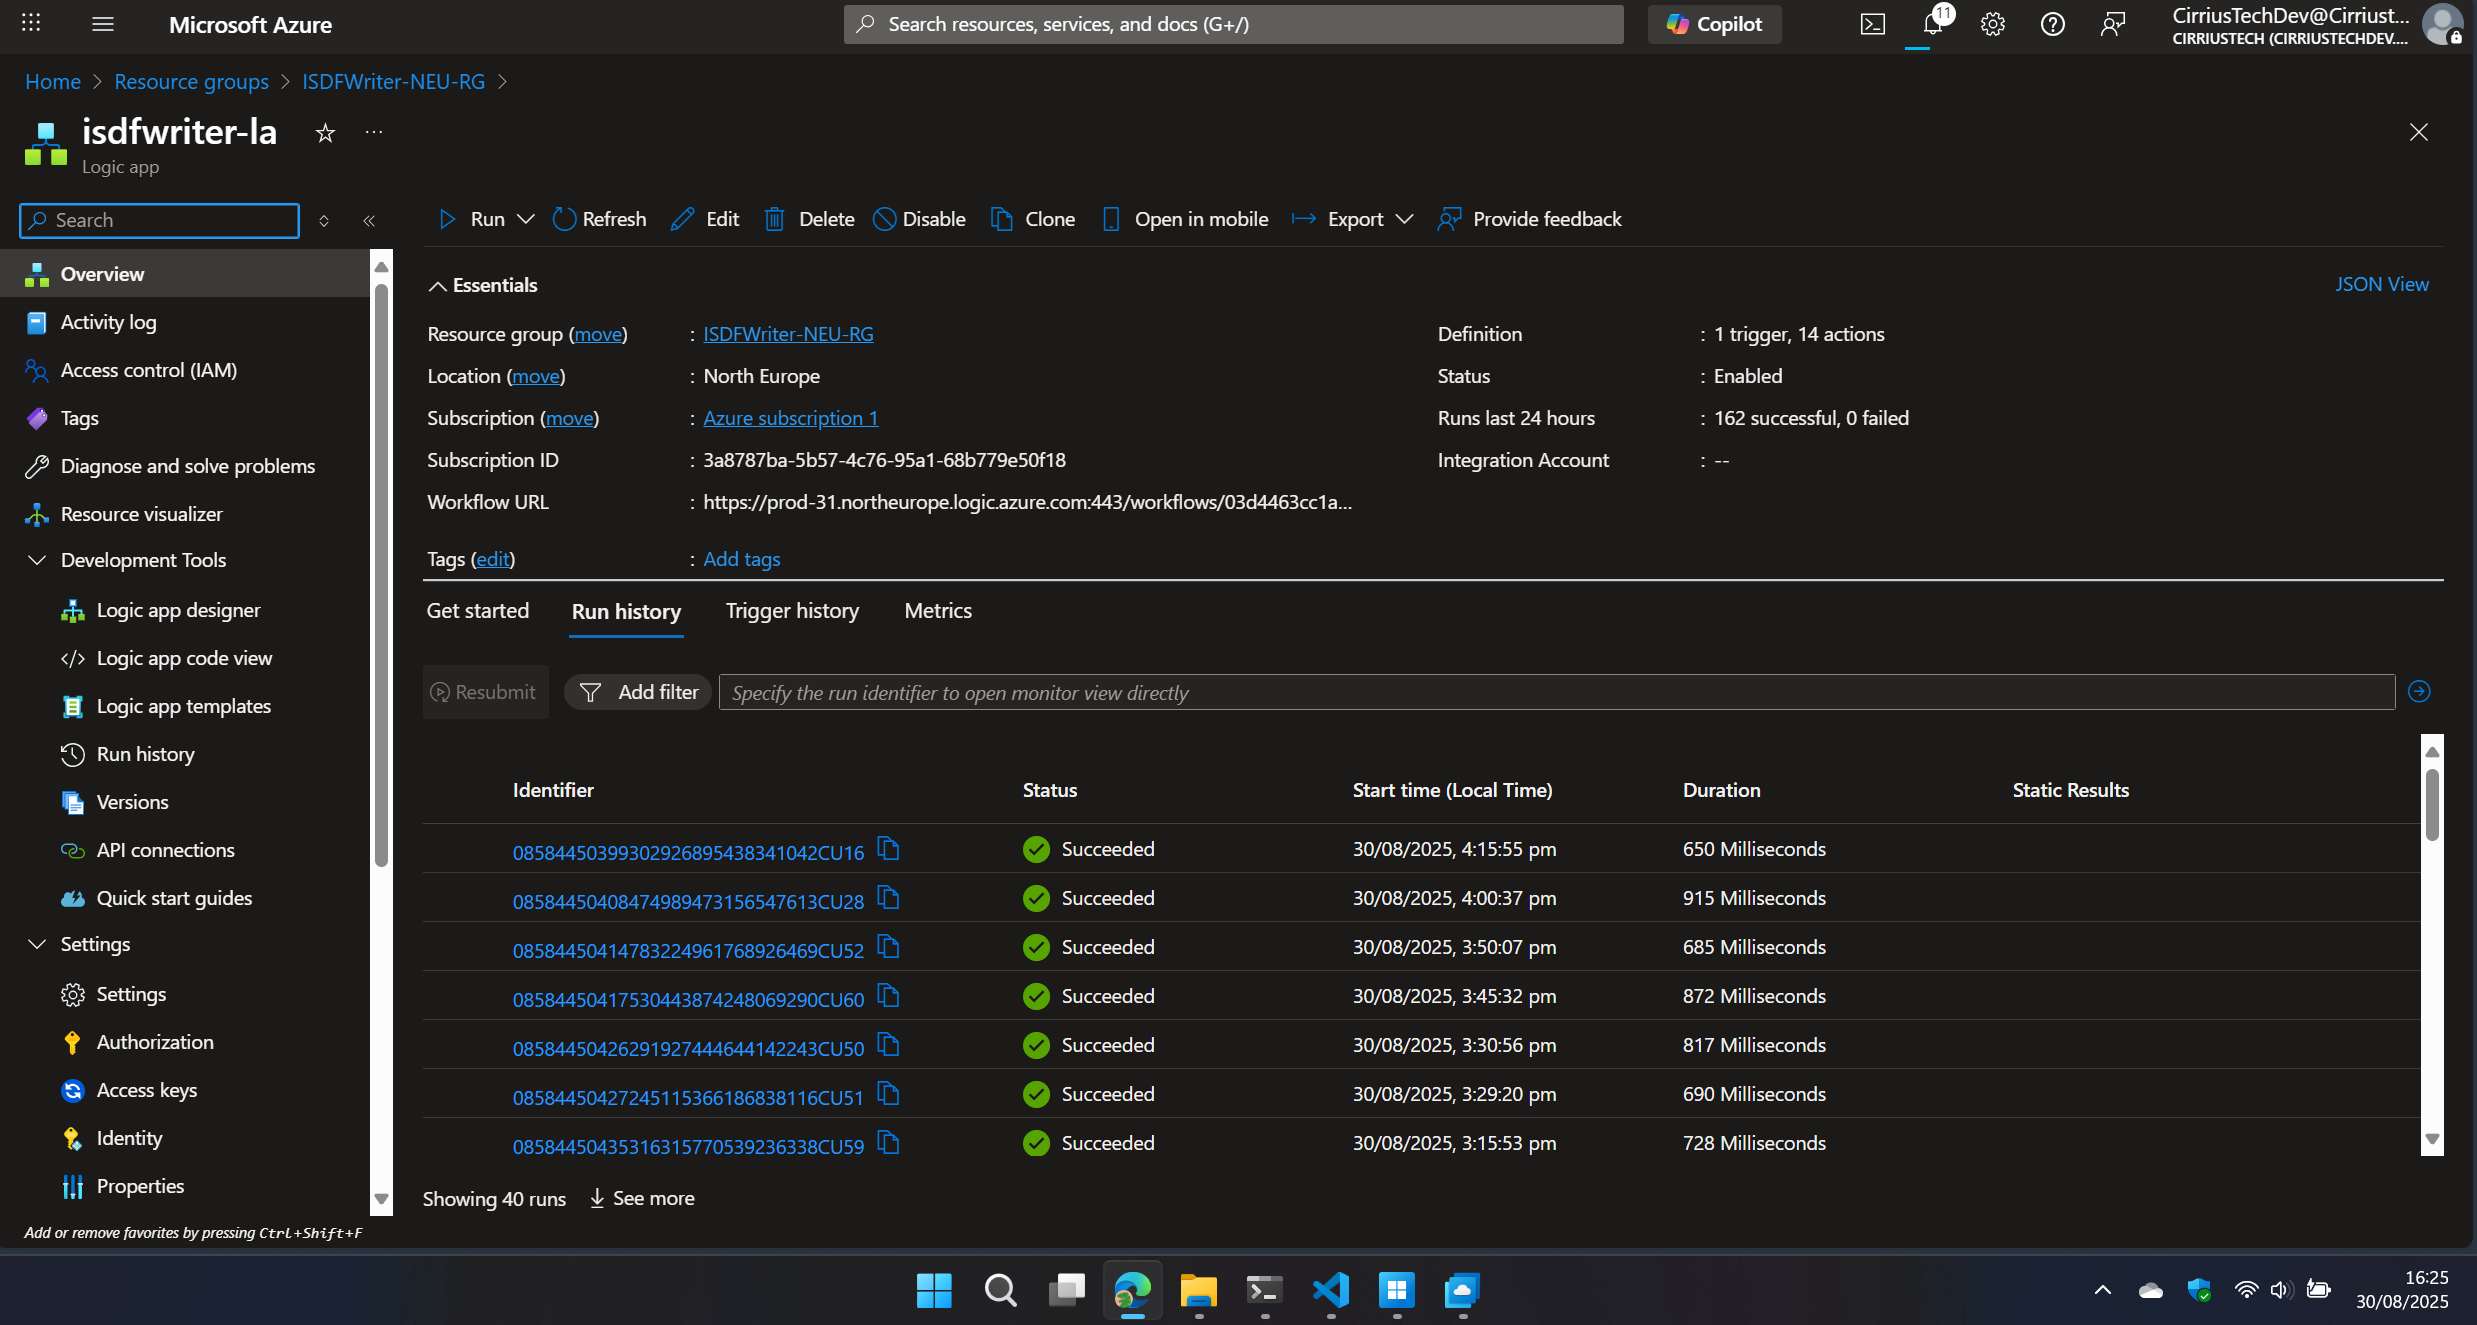Open Visual Studio Code from the taskbar
2477x1325 pixels.
(1330, 1290)
